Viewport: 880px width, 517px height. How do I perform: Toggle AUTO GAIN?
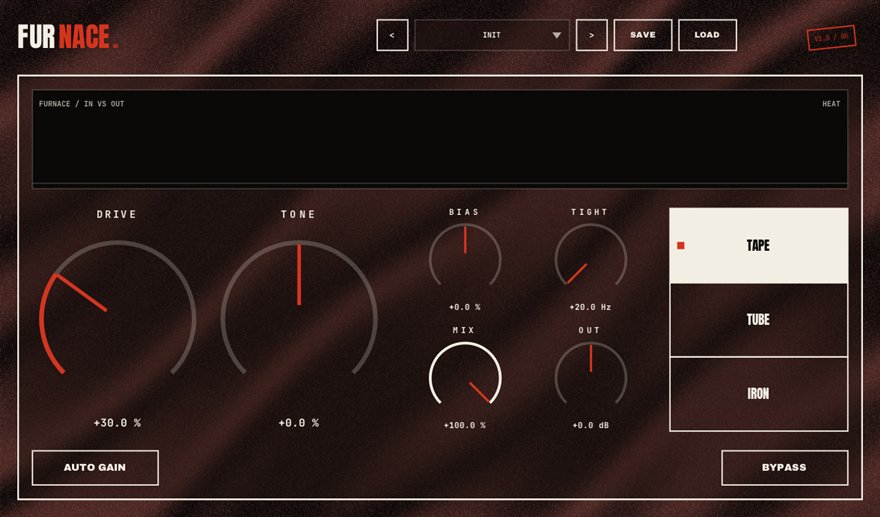pos(95,468)
